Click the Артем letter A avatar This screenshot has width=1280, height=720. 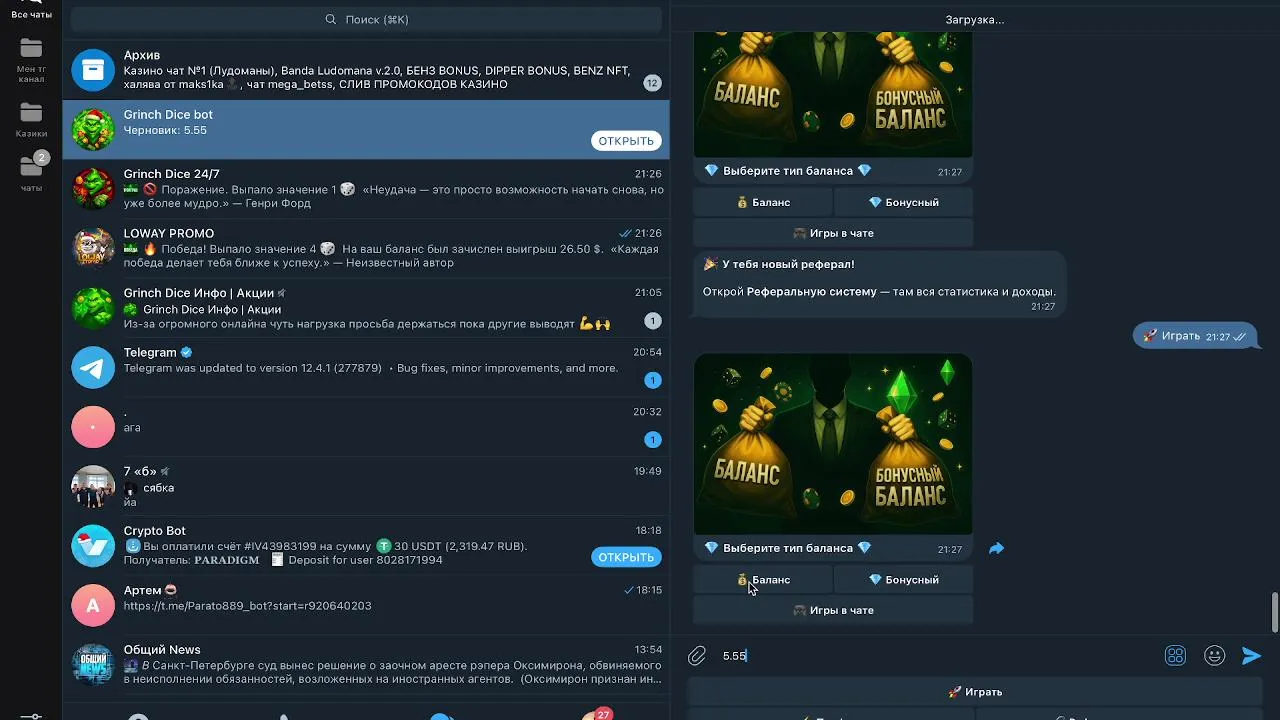point(93,605)
